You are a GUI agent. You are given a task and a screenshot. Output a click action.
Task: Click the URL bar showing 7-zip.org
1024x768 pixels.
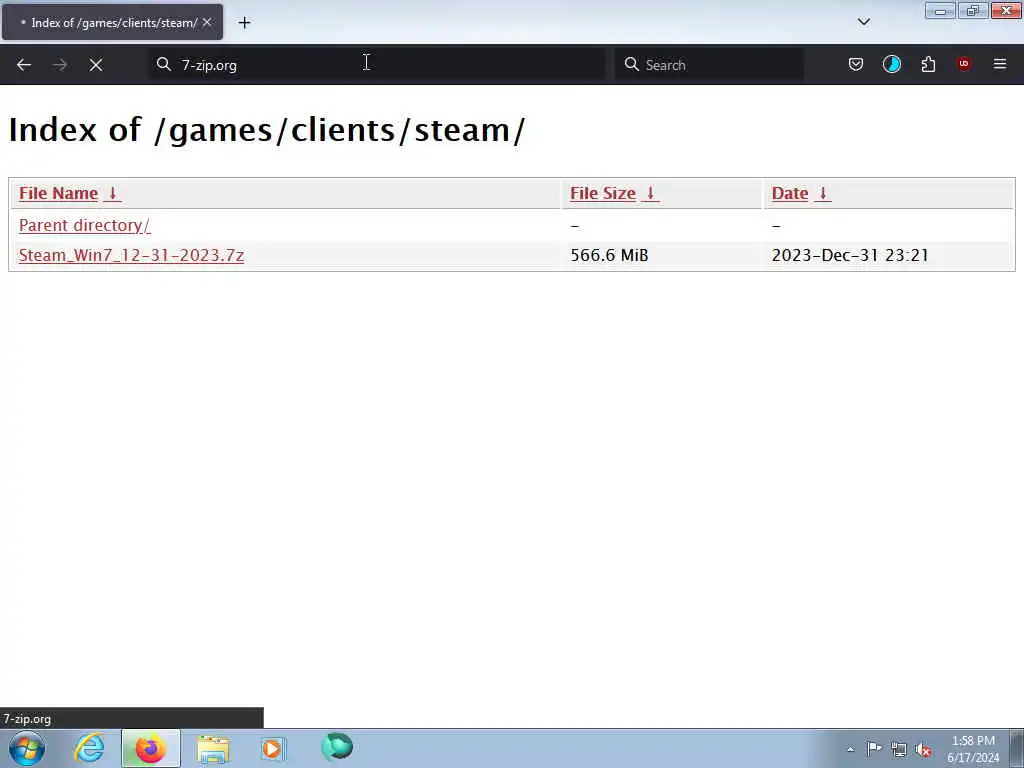[377, 65]
